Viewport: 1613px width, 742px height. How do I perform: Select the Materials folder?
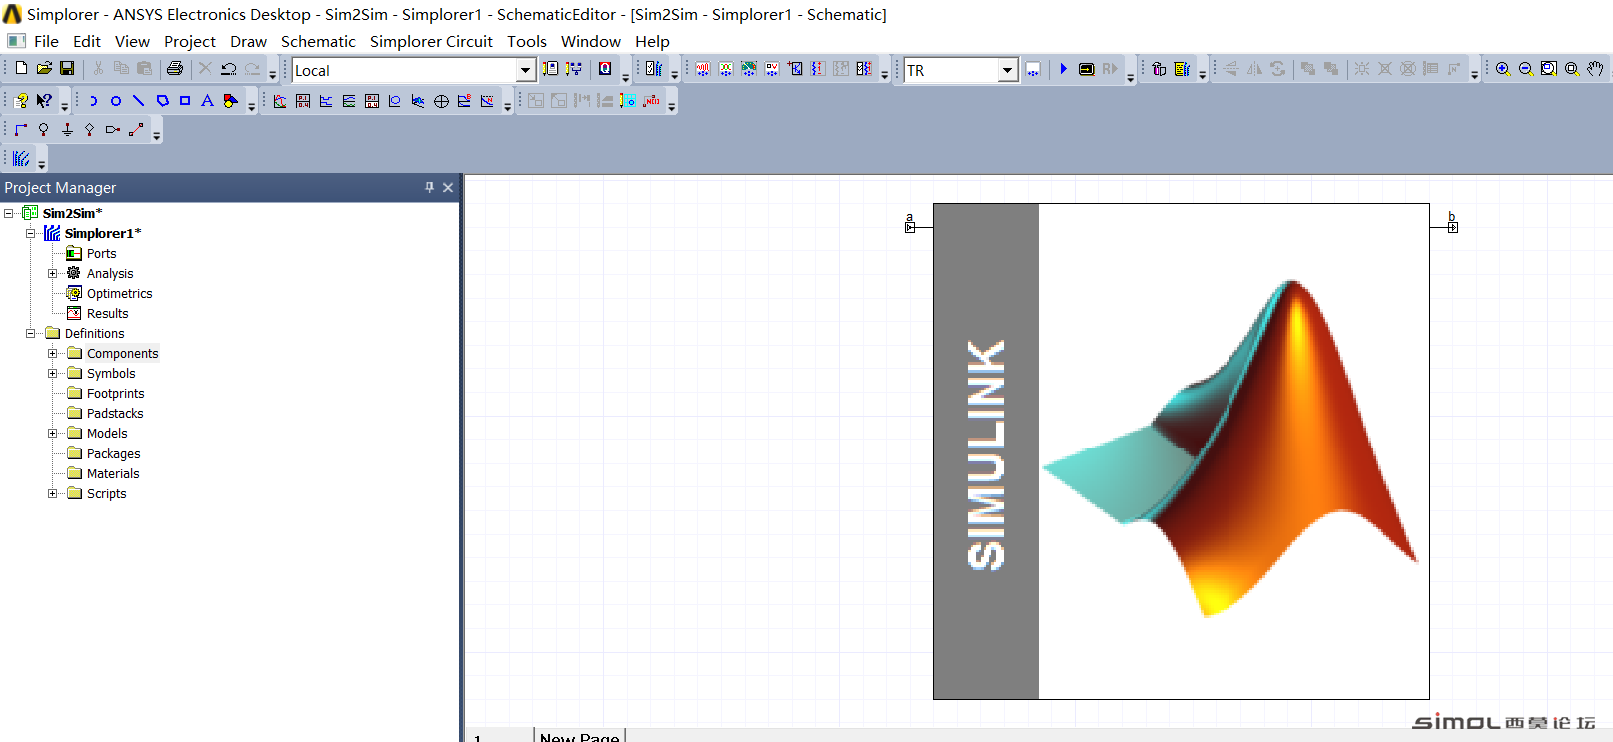coord(113,473)
